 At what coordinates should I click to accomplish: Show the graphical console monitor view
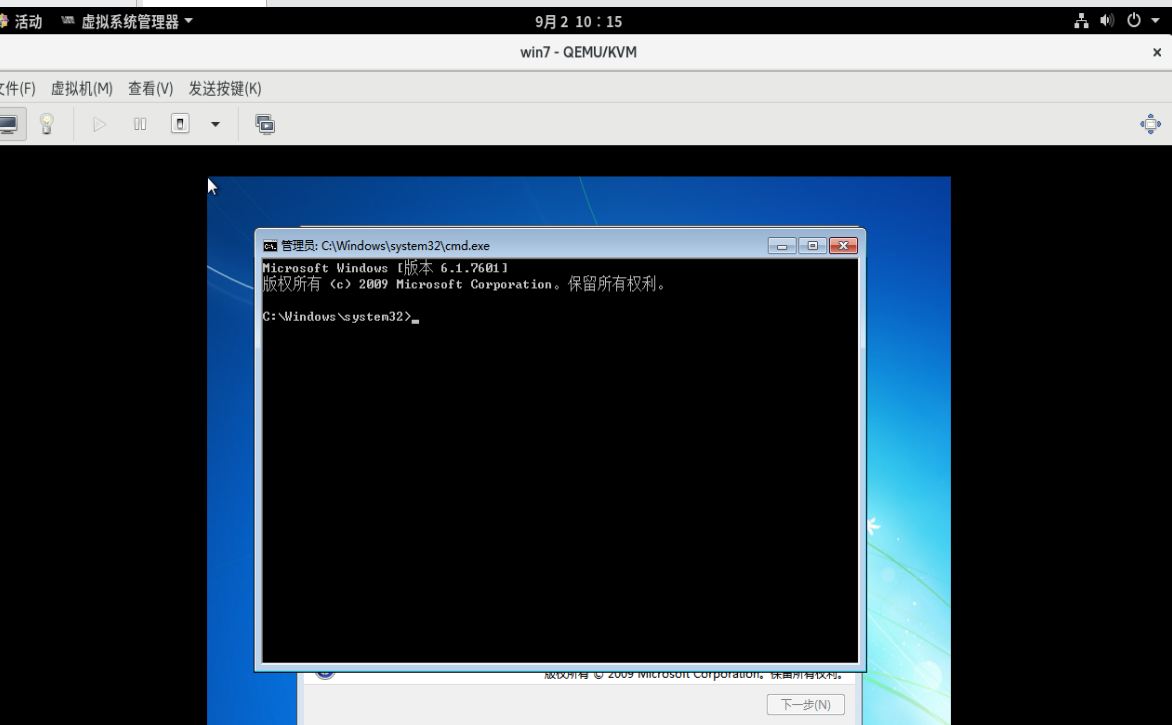click(x=9, y=124)
